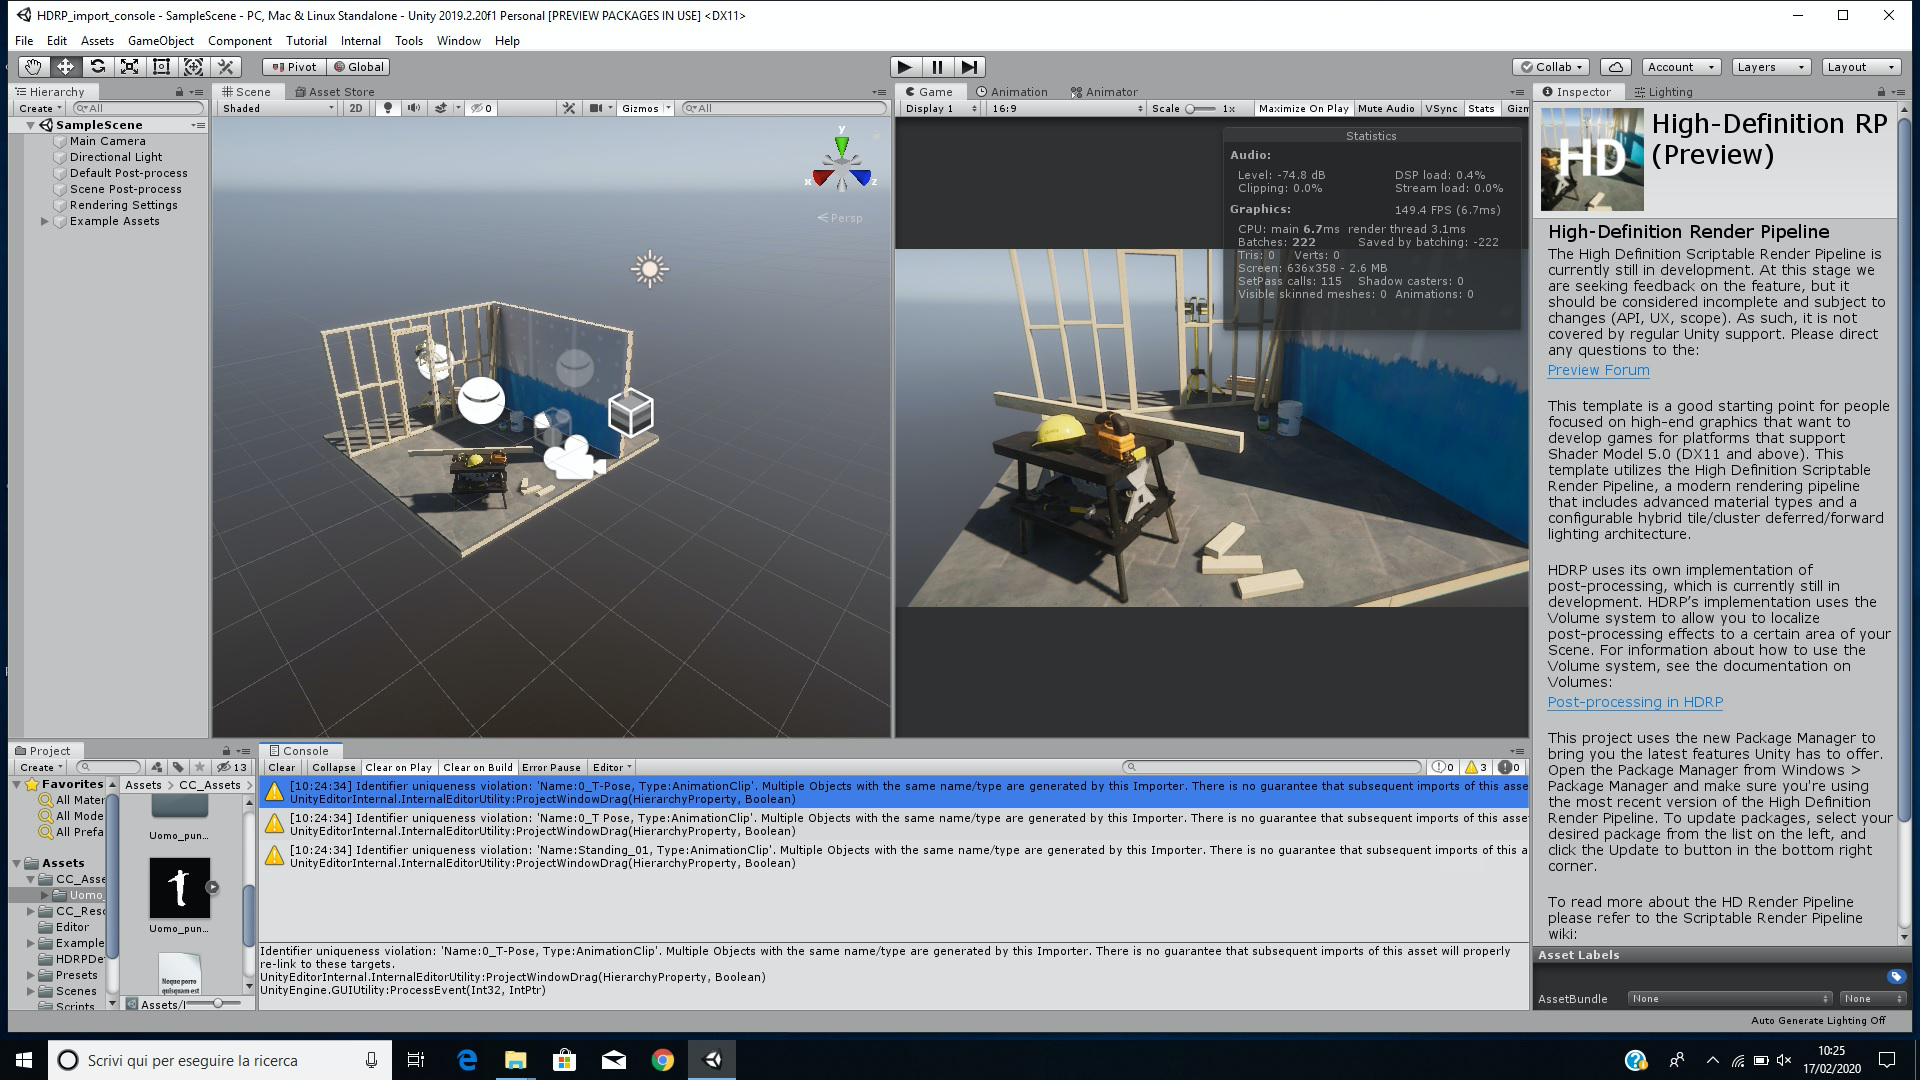Open scene camera settings icon
This screenshot has height=1080, width=1920.
pos(596,108)
